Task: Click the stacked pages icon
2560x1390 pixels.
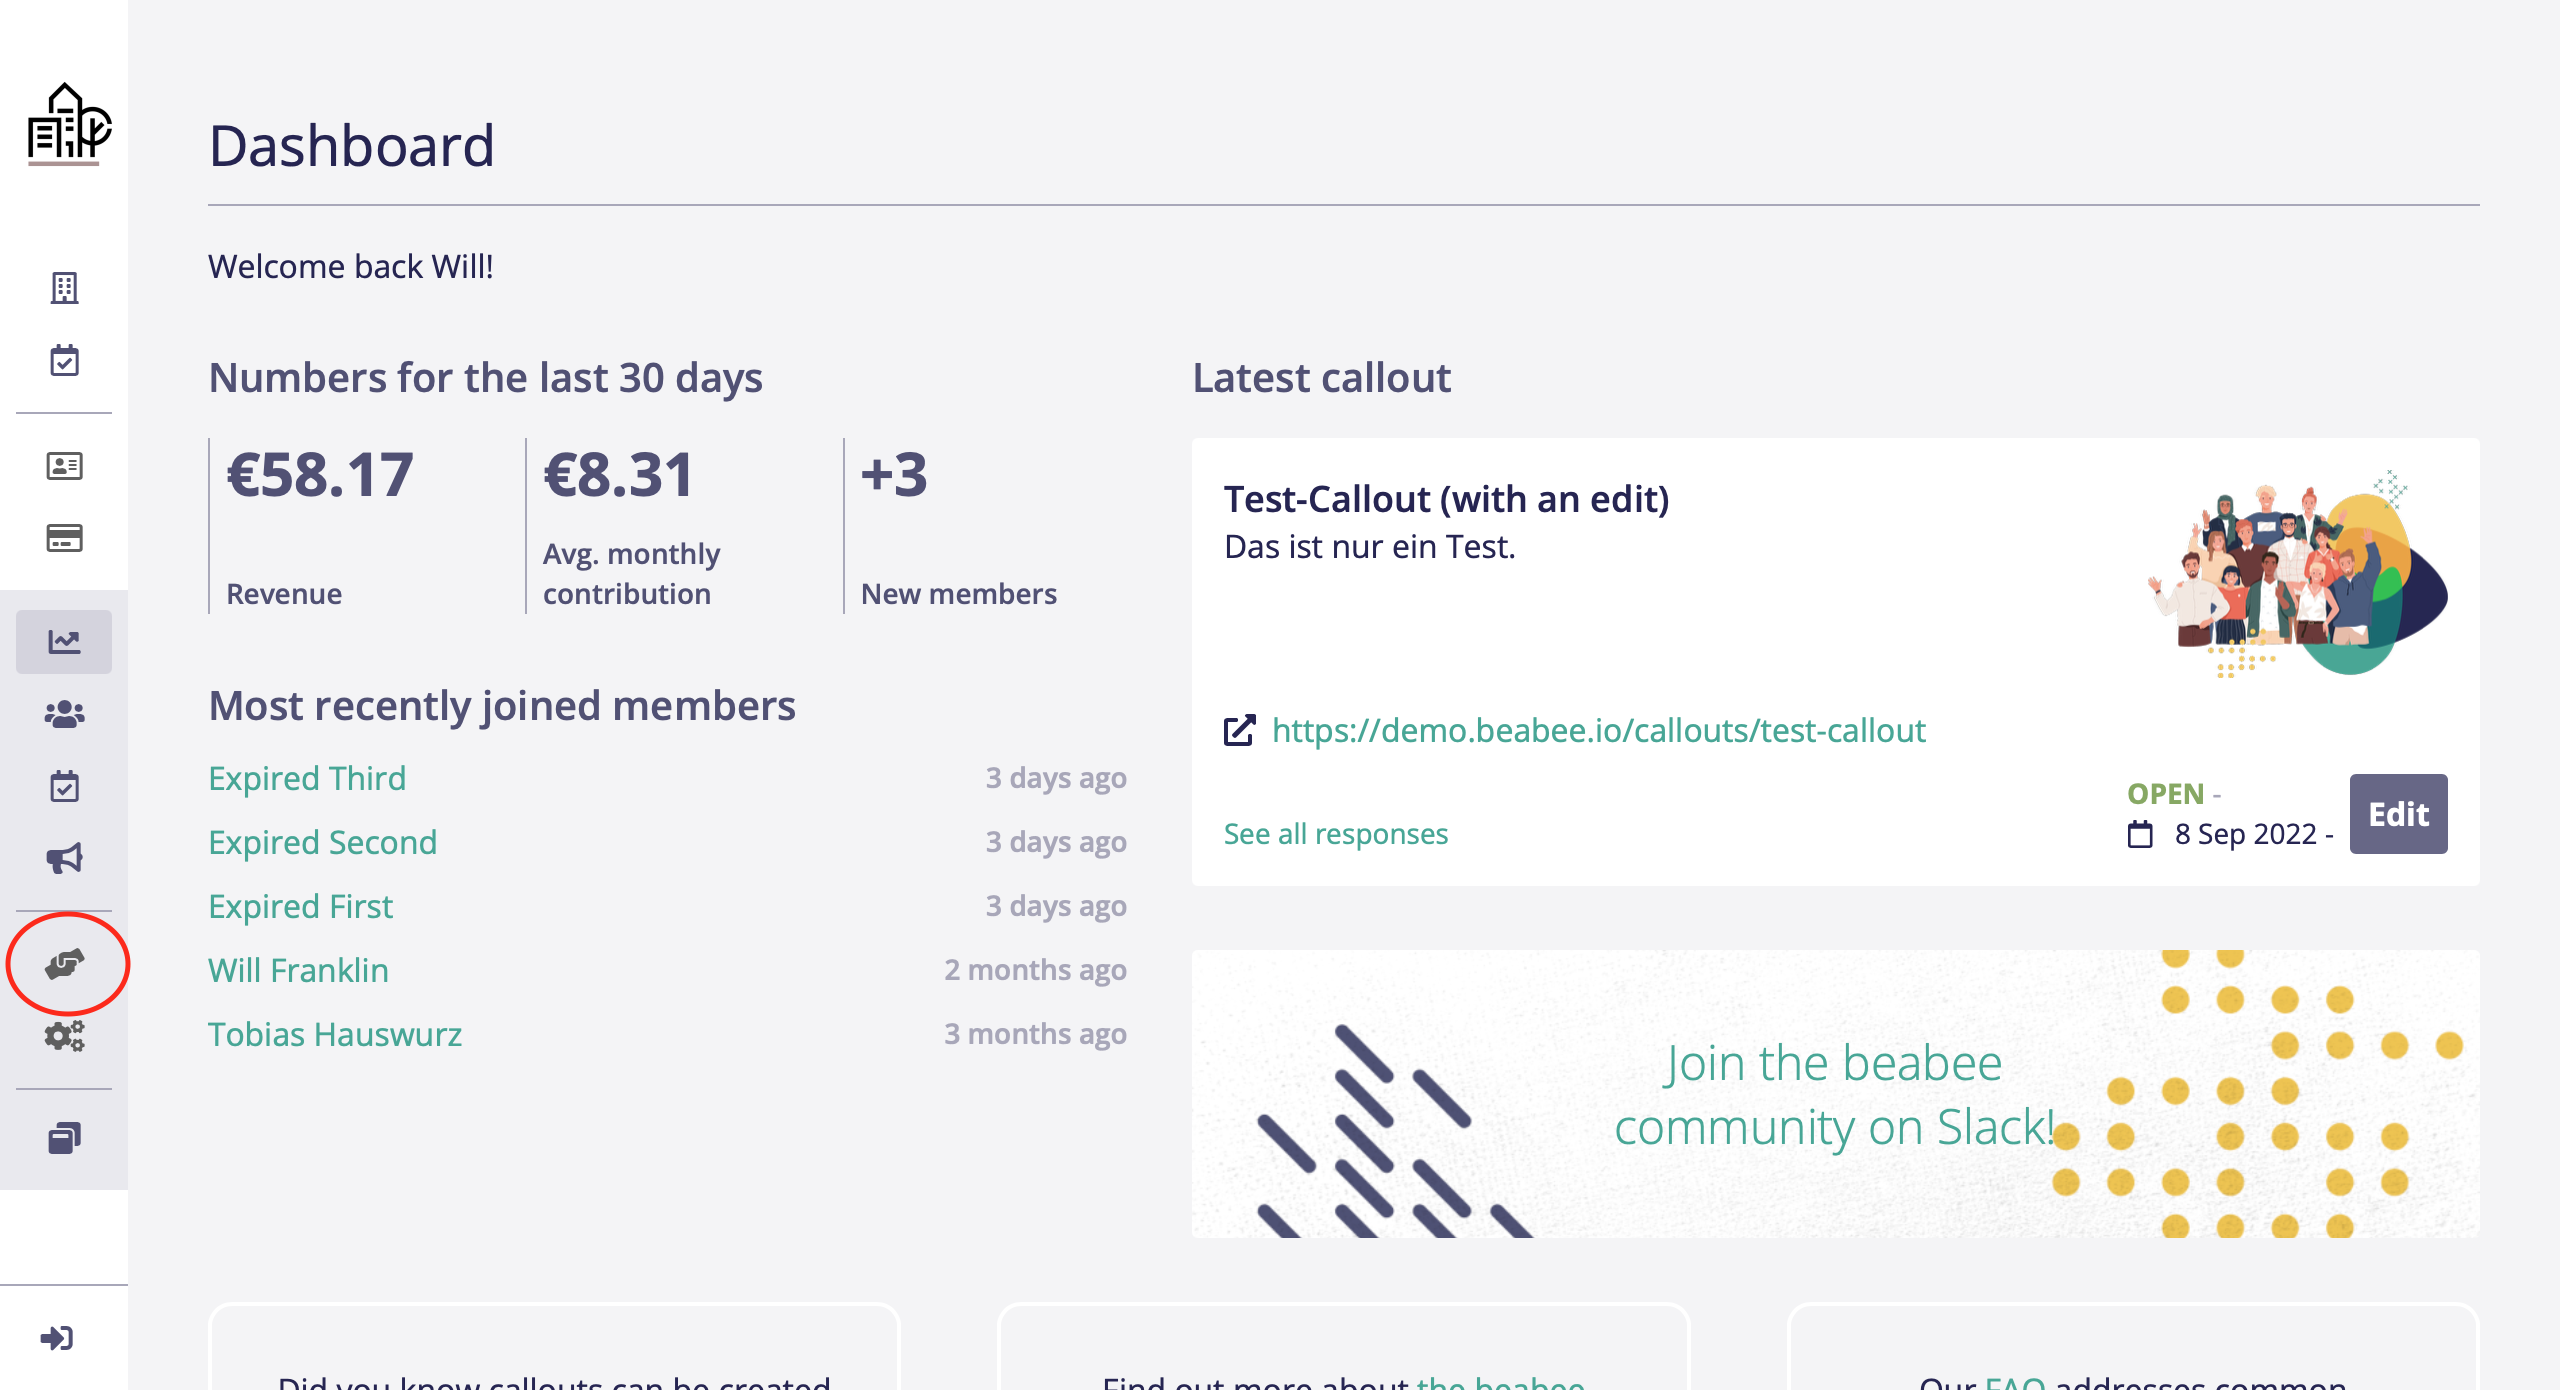Action: pyautogui.click(x=64, y=1138)
